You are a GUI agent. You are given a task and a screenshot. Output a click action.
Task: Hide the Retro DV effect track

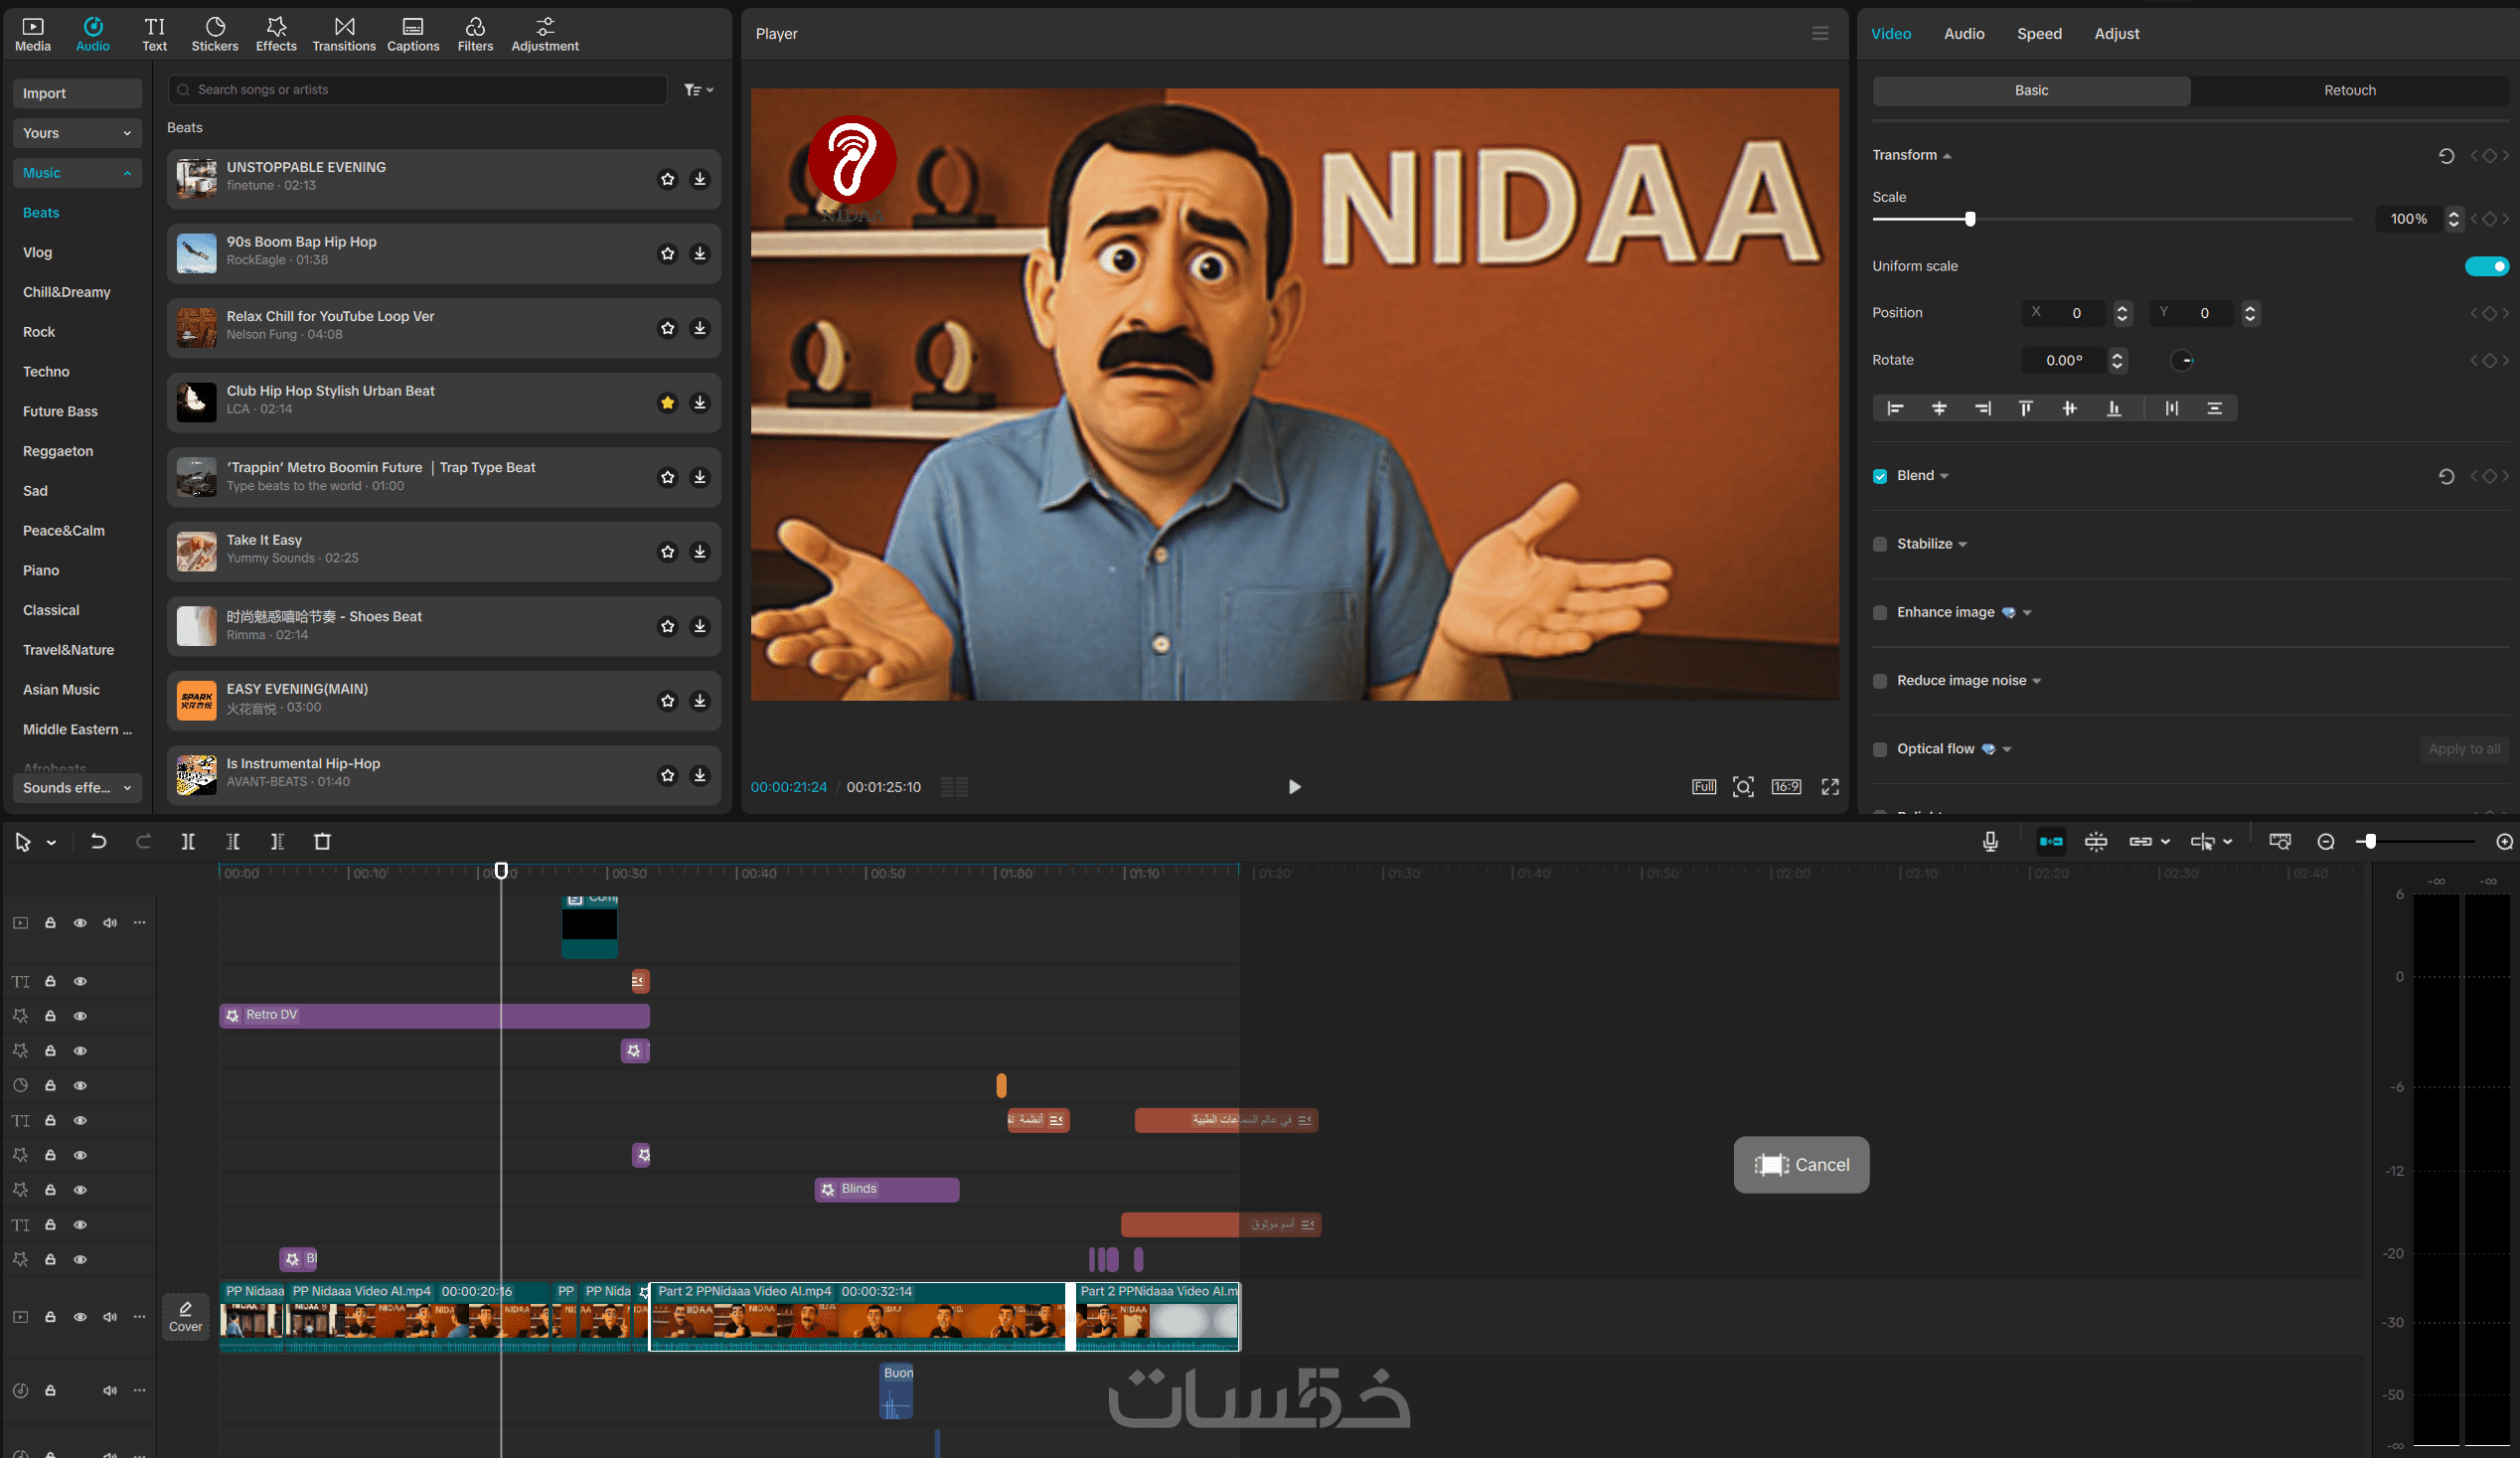[x=80, y=1016]
